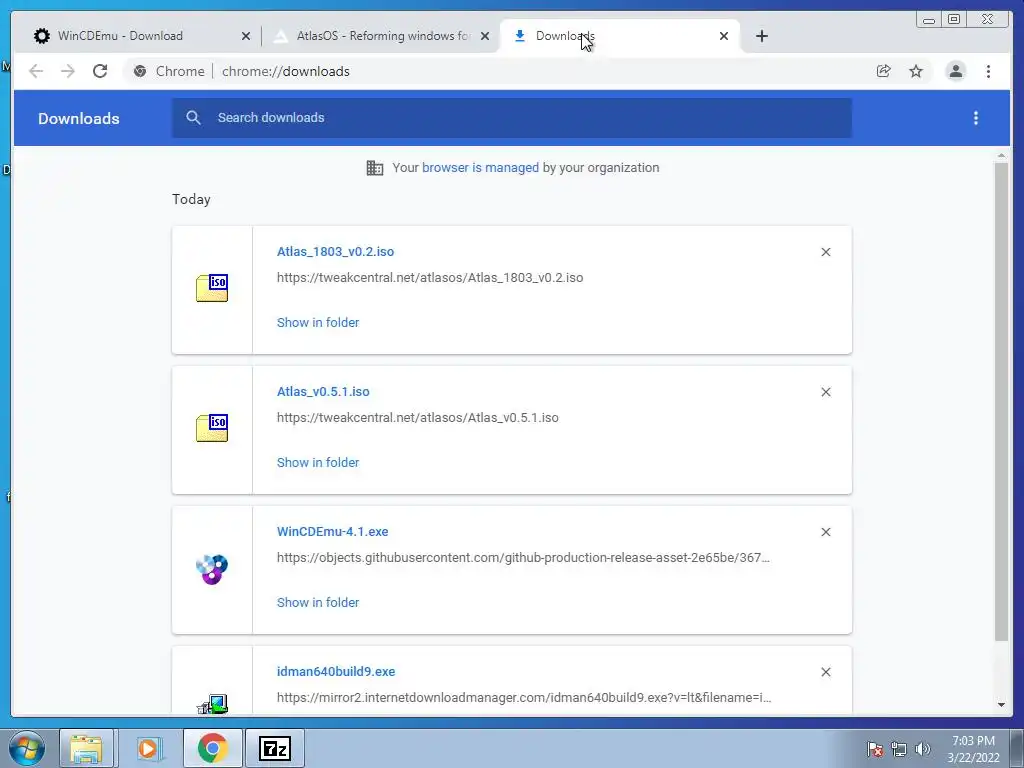Click the scrollbar up arrow
This screenshot has height=768, width=1024.
[x=1001, y=155]
